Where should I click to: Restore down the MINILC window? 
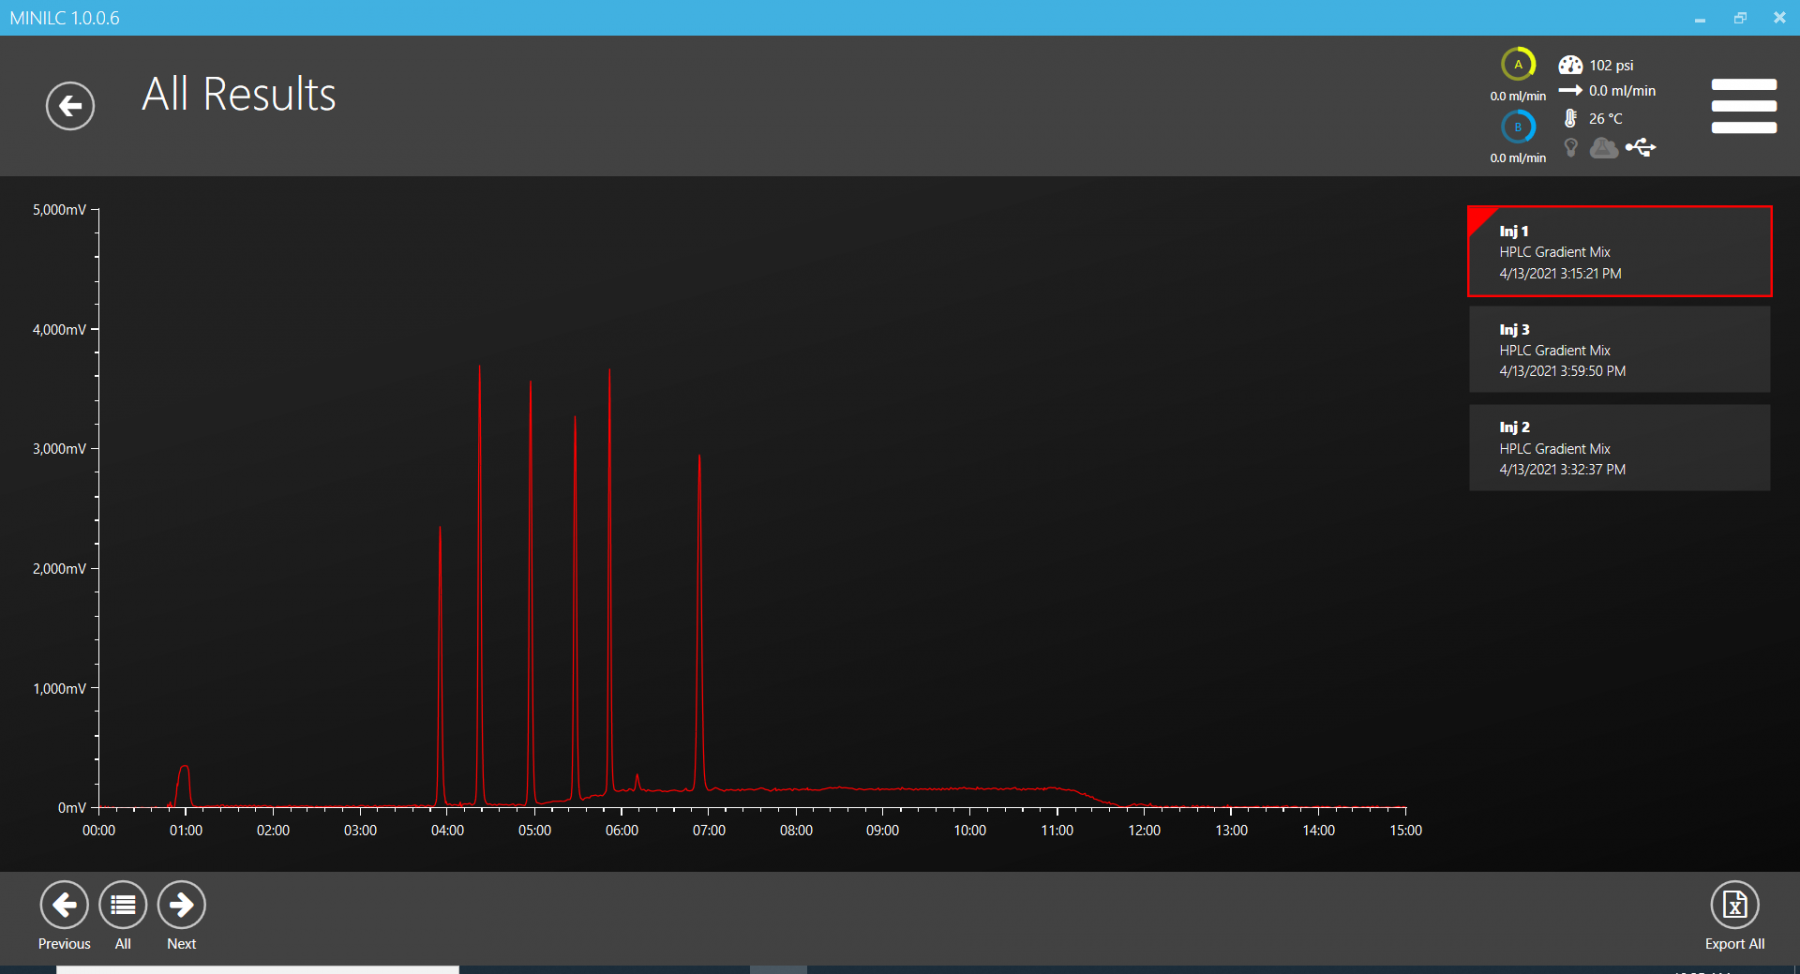[1740, 18]
